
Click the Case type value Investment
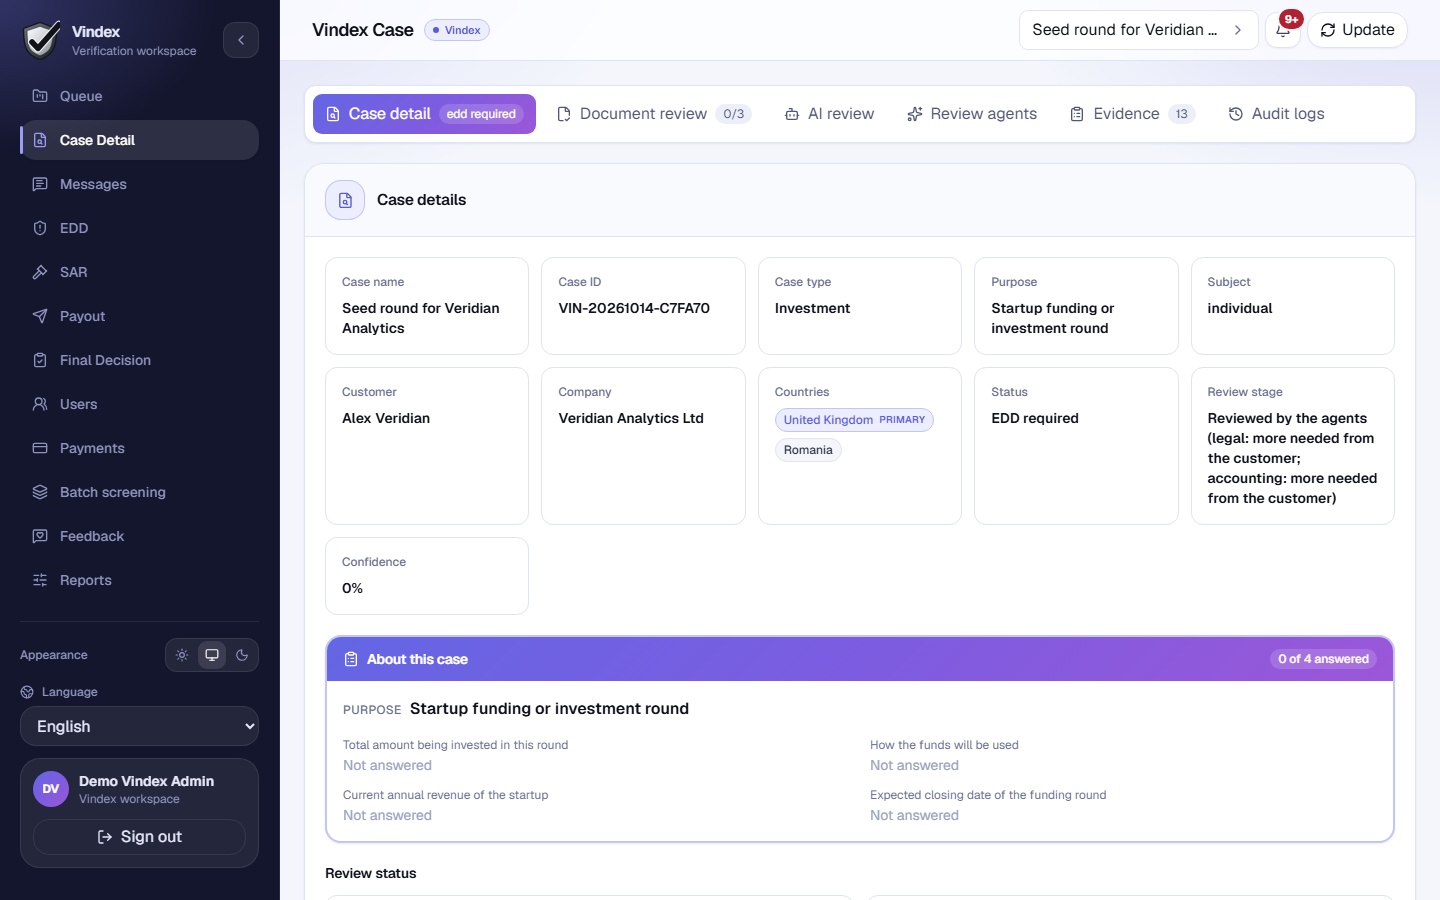click(812, 308)
